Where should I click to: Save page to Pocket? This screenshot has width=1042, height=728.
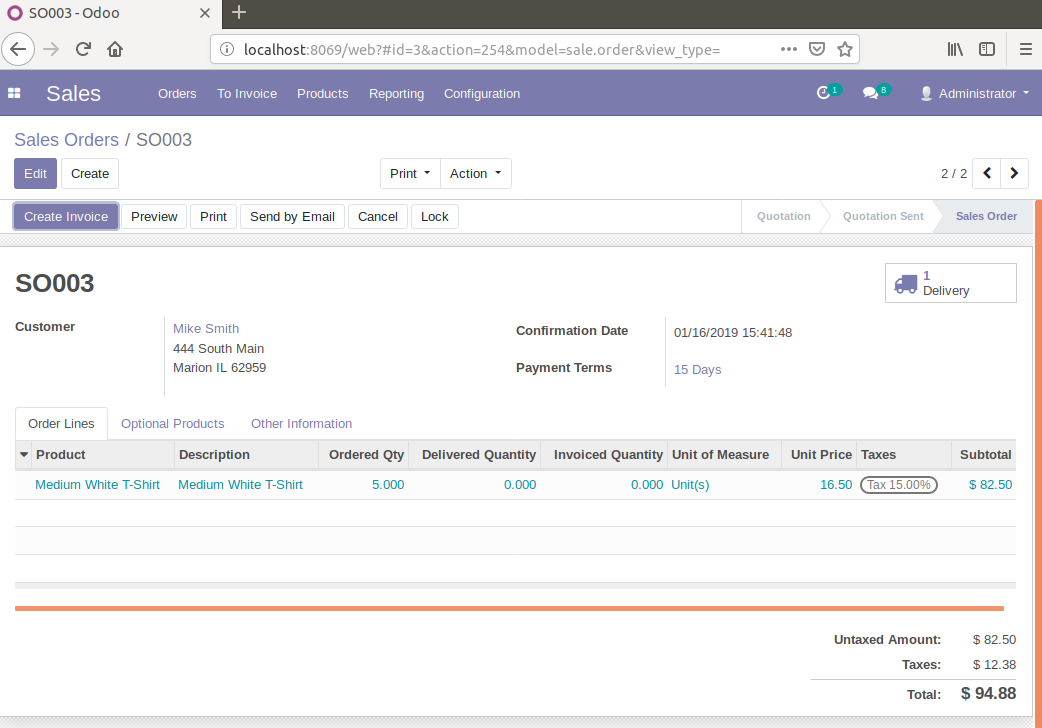coord(817,49)
